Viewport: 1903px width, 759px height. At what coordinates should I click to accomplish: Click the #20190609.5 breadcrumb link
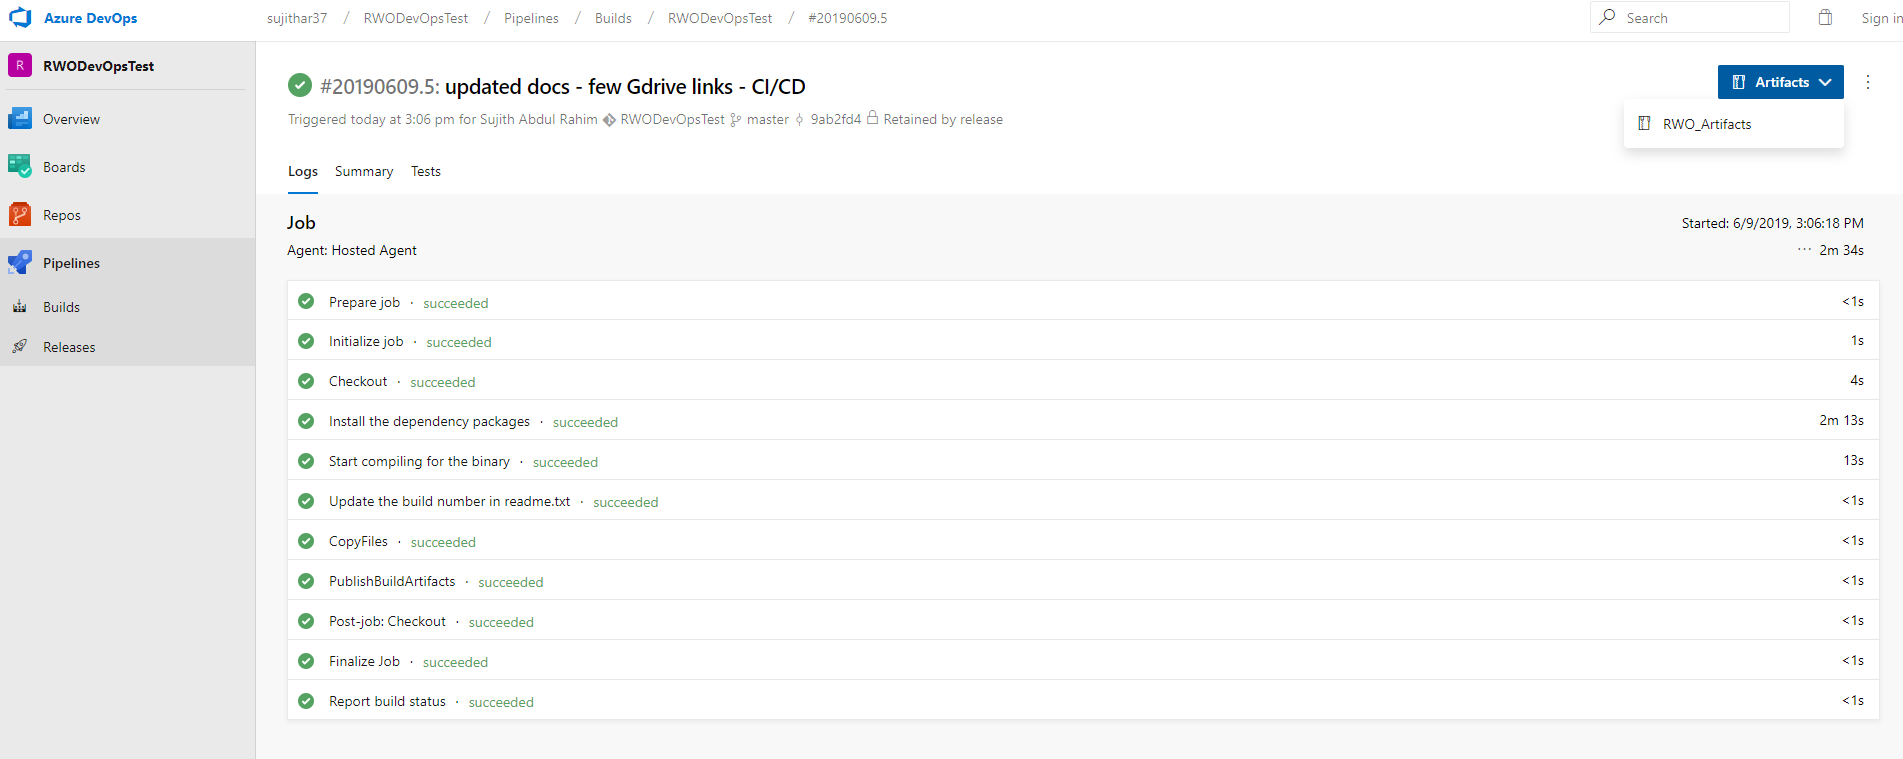point(848,18)
